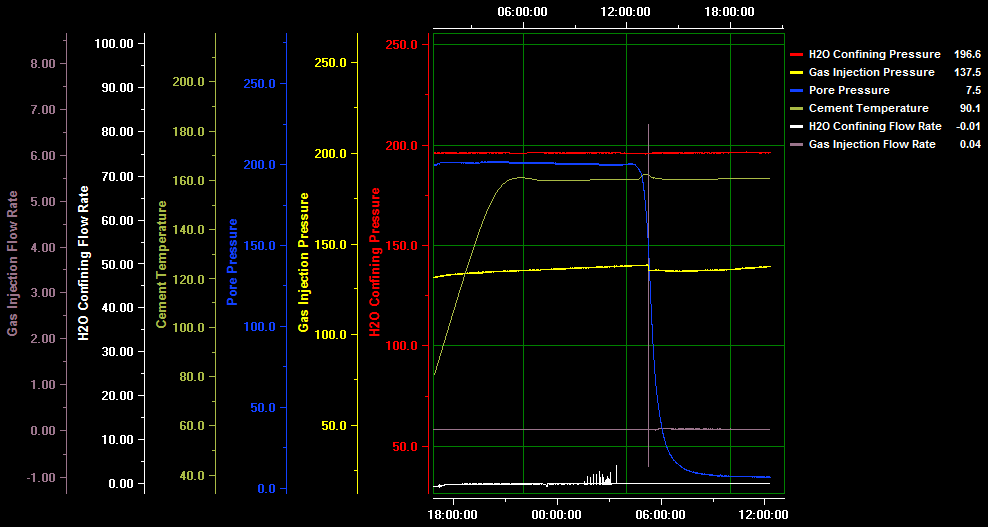Select the vertical Cement Temperature axis title
Viewport: 1004px width, 532px height.
[x=161, y=264]
